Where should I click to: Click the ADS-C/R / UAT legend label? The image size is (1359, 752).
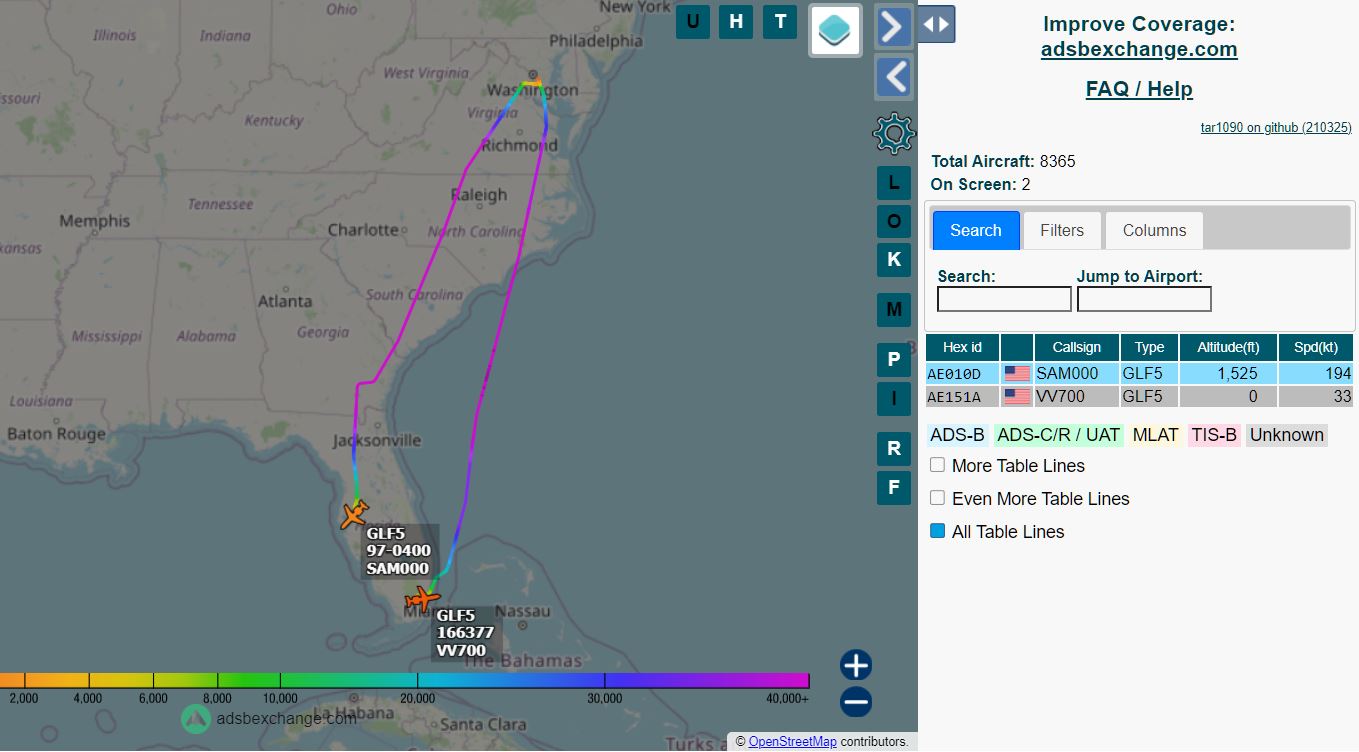click(1058, 435)
